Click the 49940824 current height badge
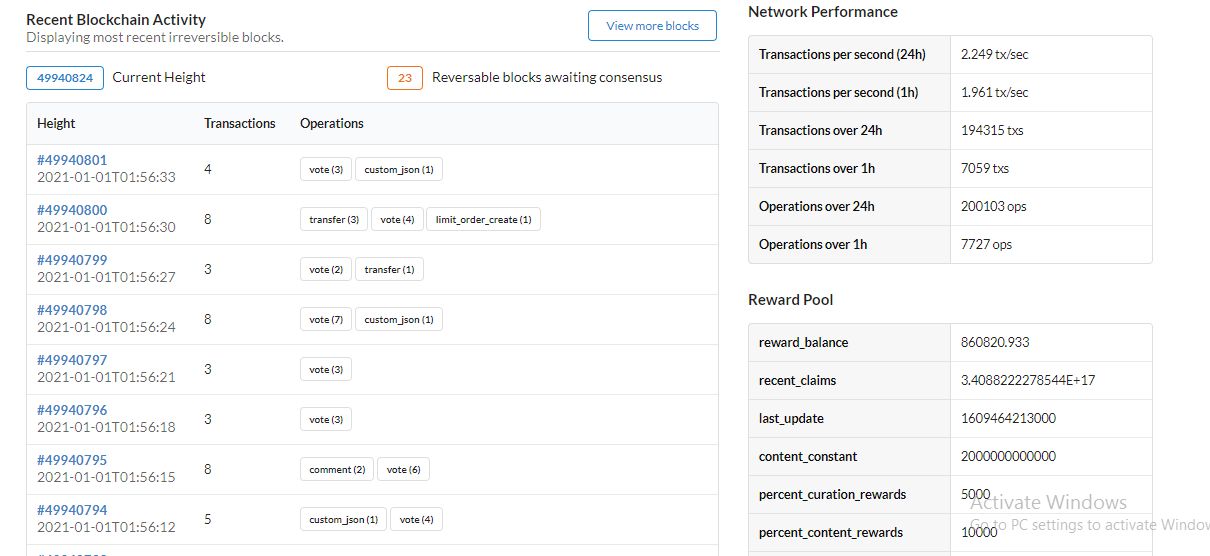Viewport: 1210px width, 556px height. (65, 78)
